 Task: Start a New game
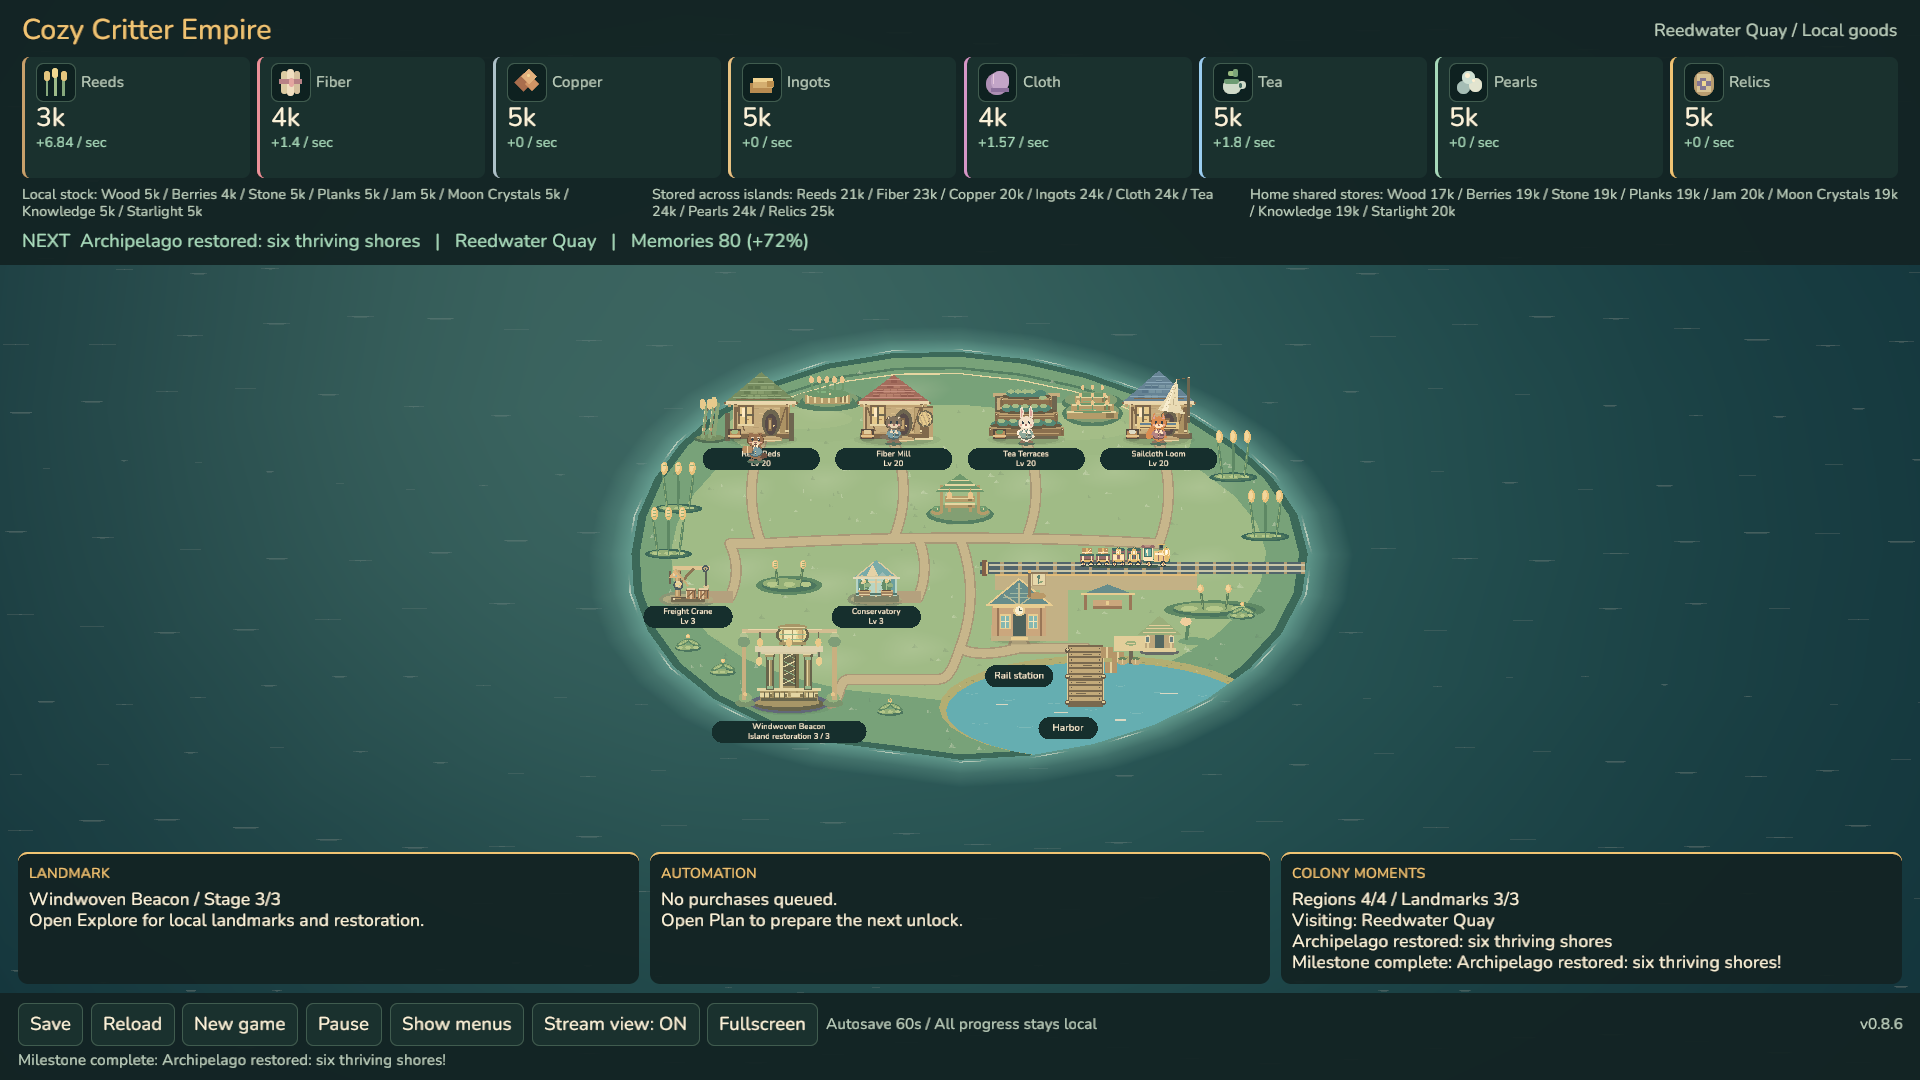click(239, 1024)
